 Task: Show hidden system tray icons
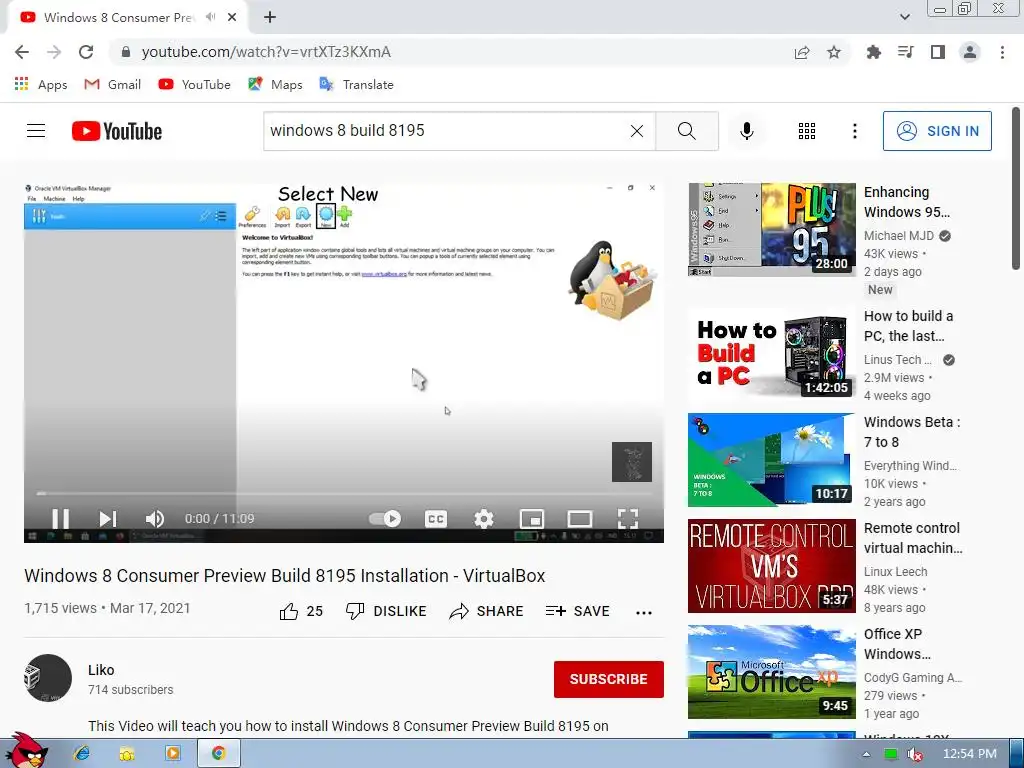tap(867, 754)
